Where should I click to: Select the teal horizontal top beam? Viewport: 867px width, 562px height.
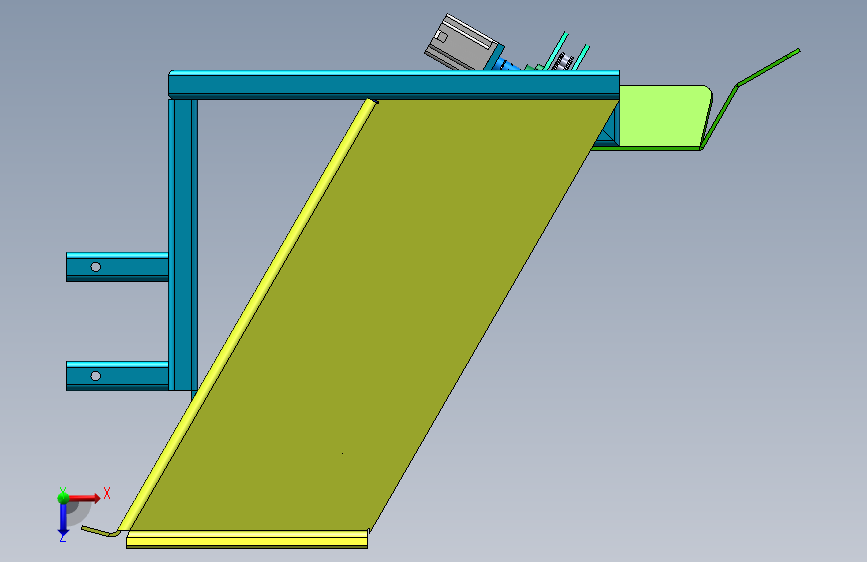pos(394,85)
